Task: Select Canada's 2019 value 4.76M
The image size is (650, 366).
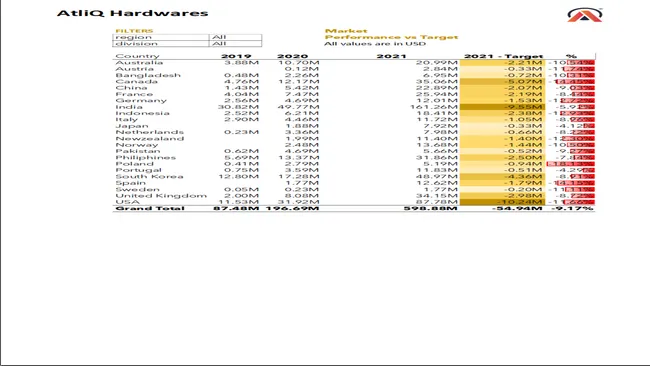Action: [x=242, y=82]
